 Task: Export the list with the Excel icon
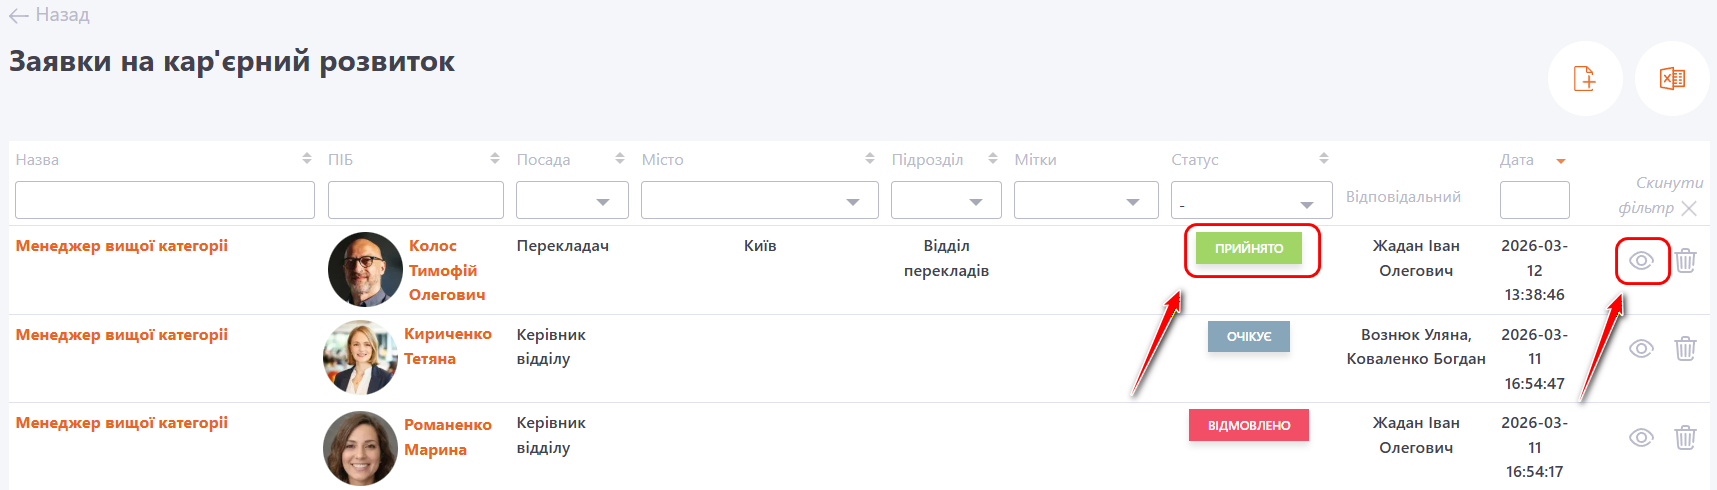pyautogui.click(x=1672, y=78)
